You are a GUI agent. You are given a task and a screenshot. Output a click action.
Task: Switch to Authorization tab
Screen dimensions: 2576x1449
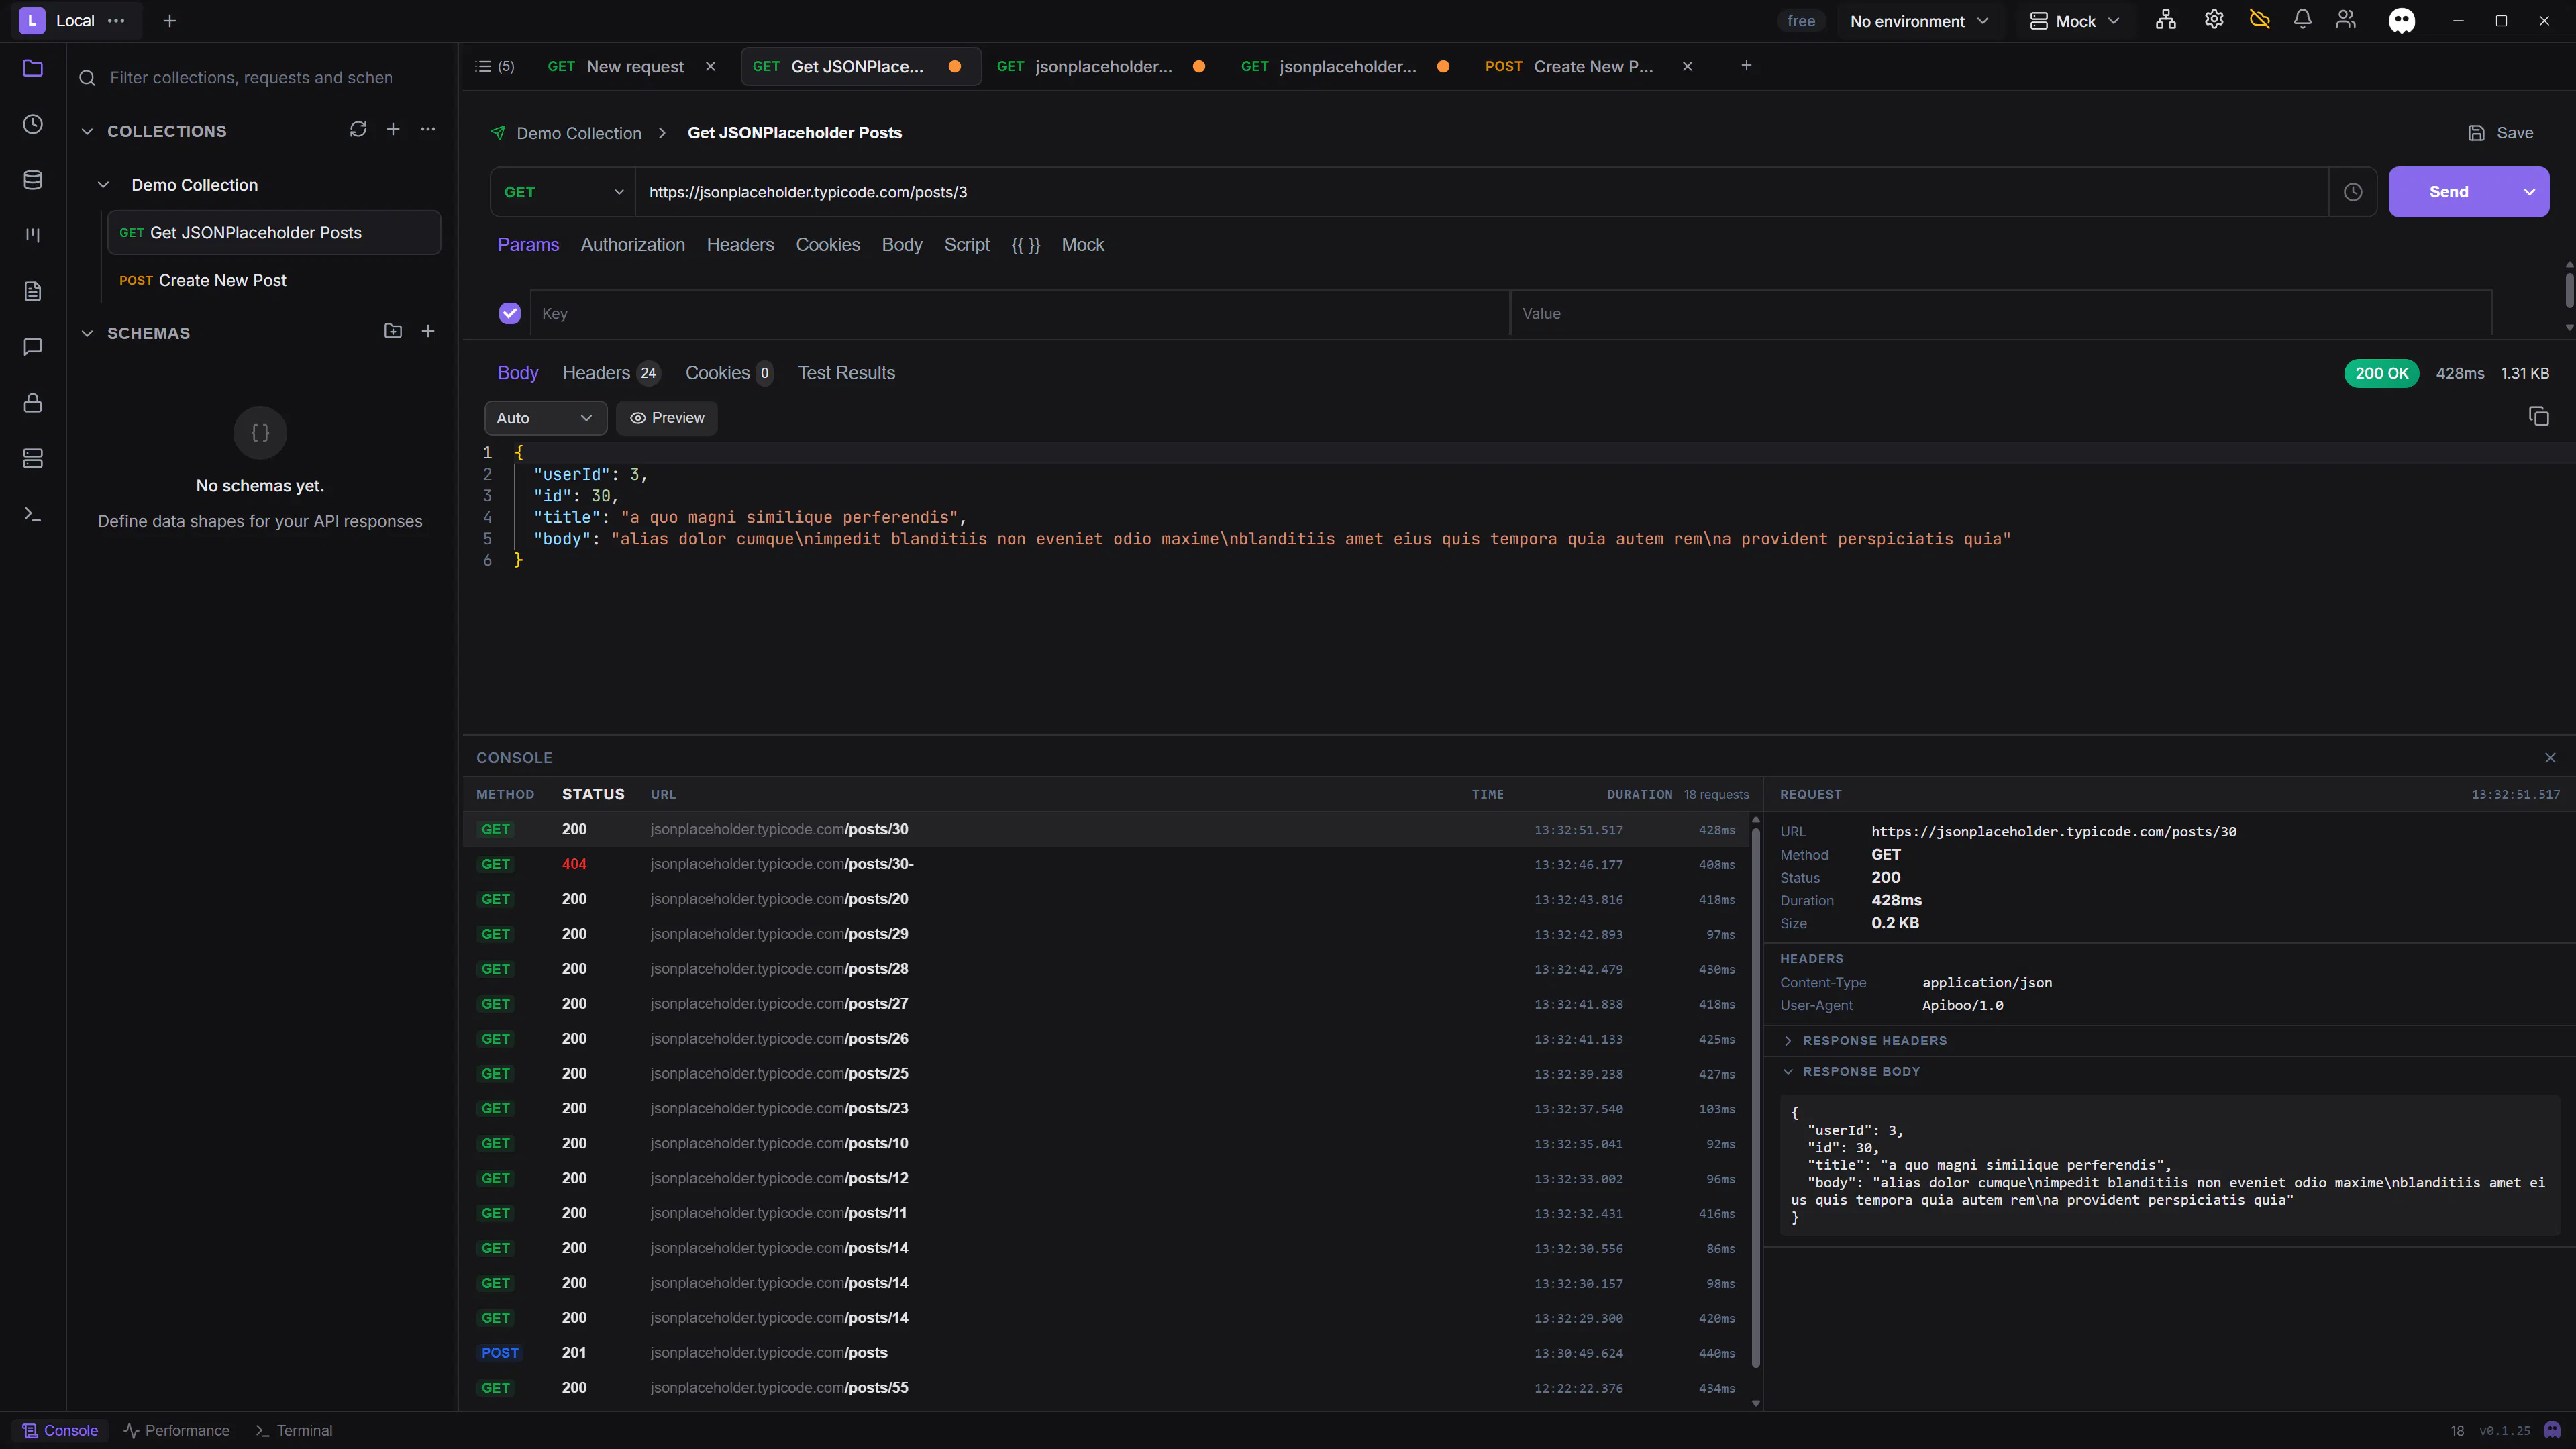(633, 245)
